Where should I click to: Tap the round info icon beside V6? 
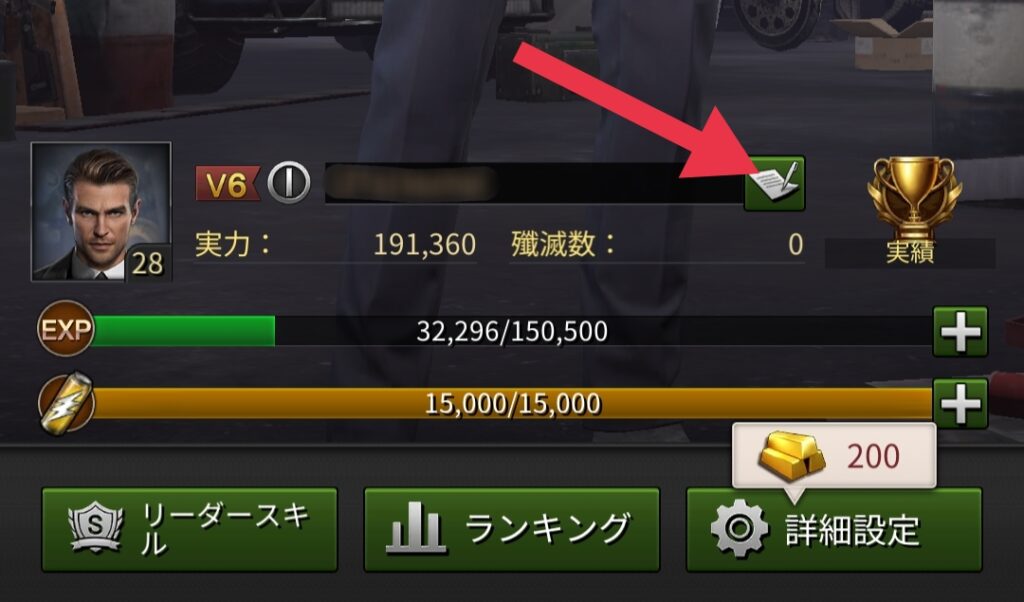click(289, 183)
